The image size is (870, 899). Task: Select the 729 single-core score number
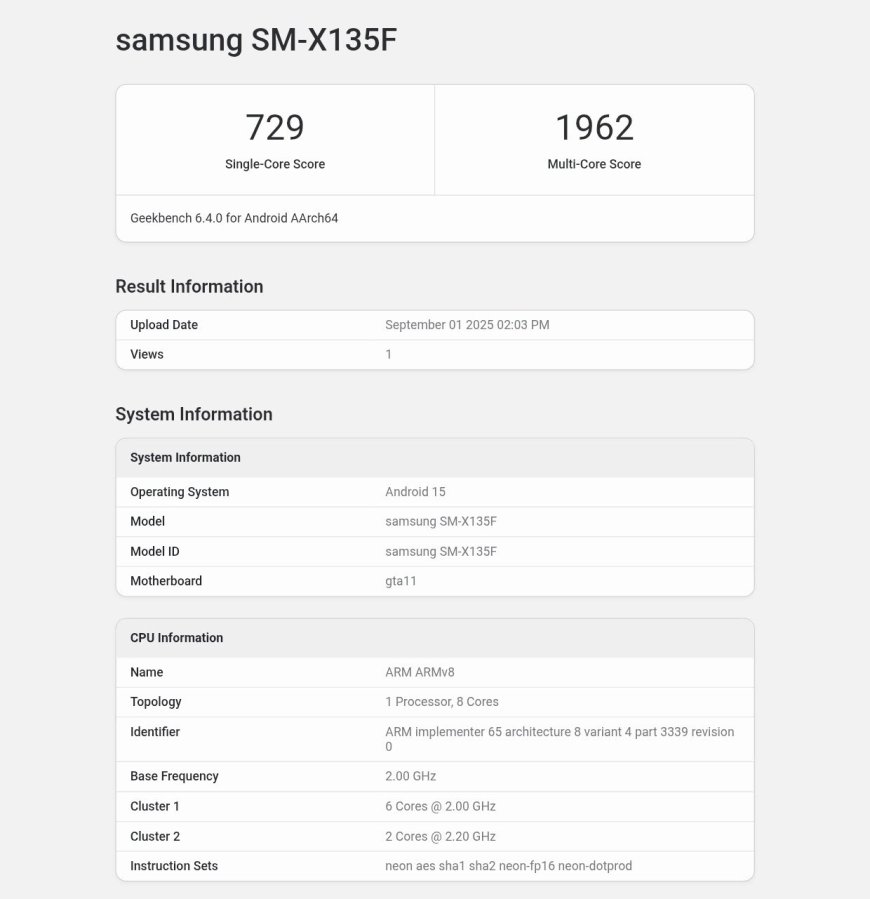point(275,127)
